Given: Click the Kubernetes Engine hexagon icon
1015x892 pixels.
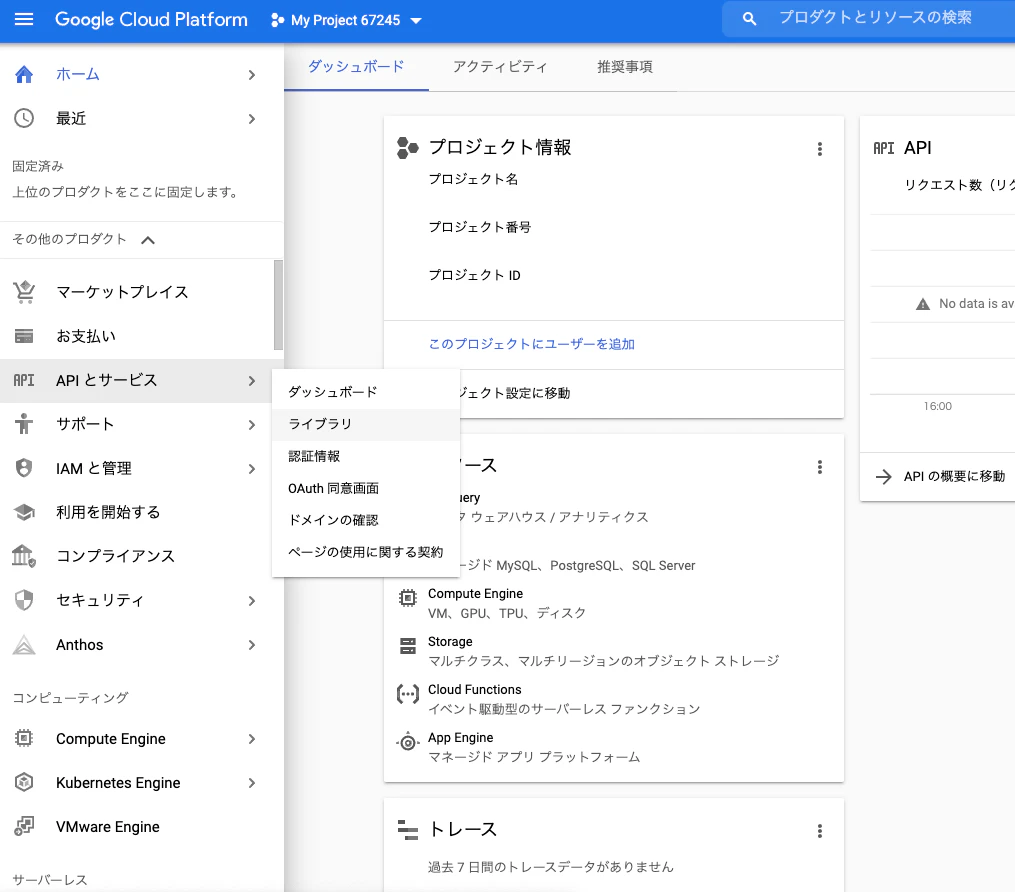Looking at the screenshot, I should [x=24, y=783].
